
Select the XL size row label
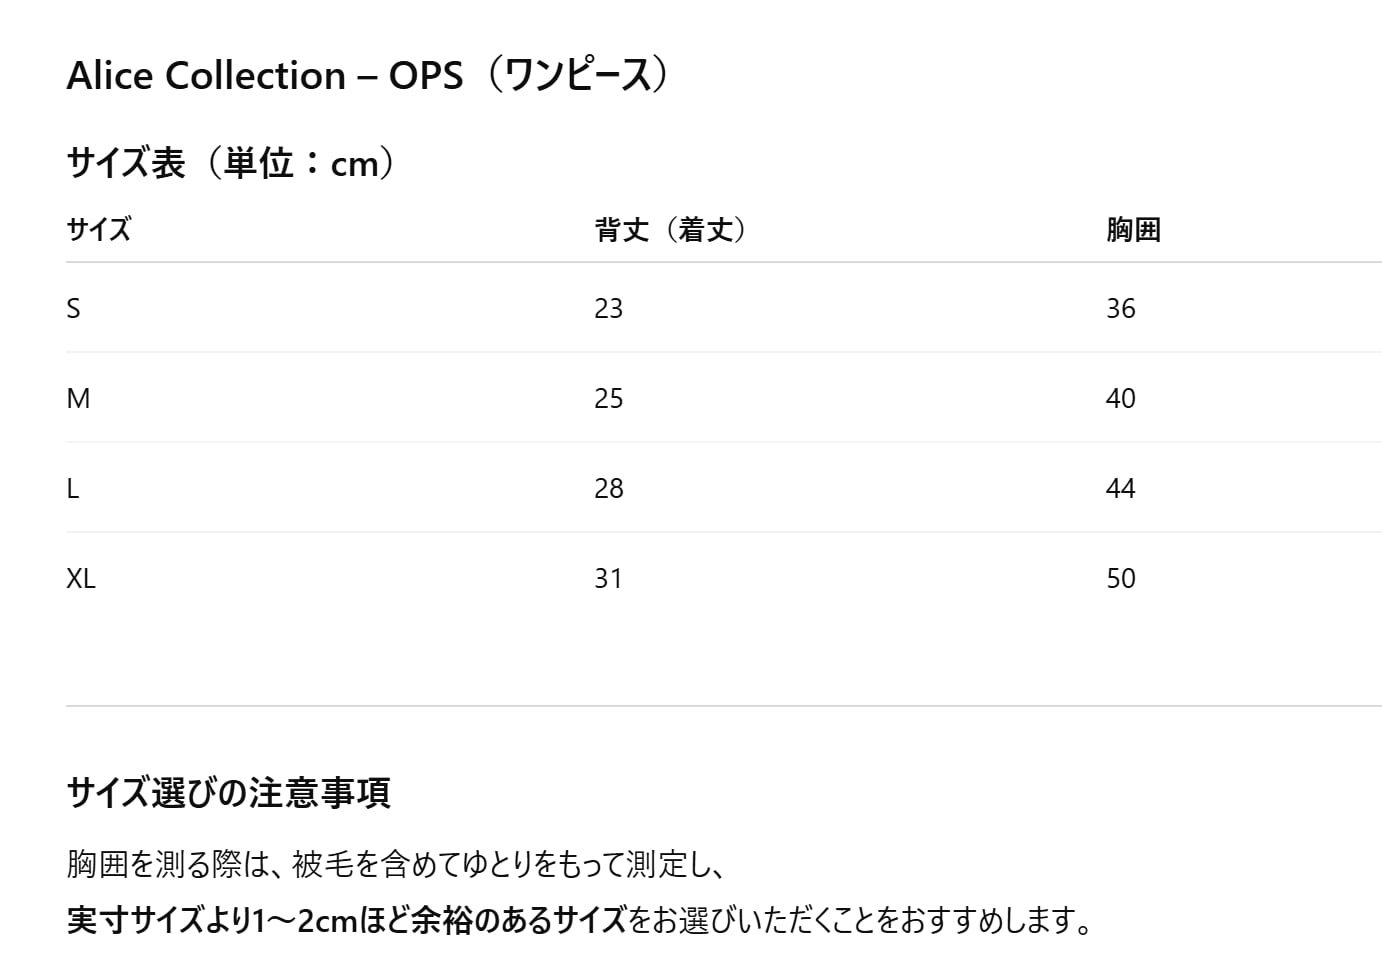81,578
